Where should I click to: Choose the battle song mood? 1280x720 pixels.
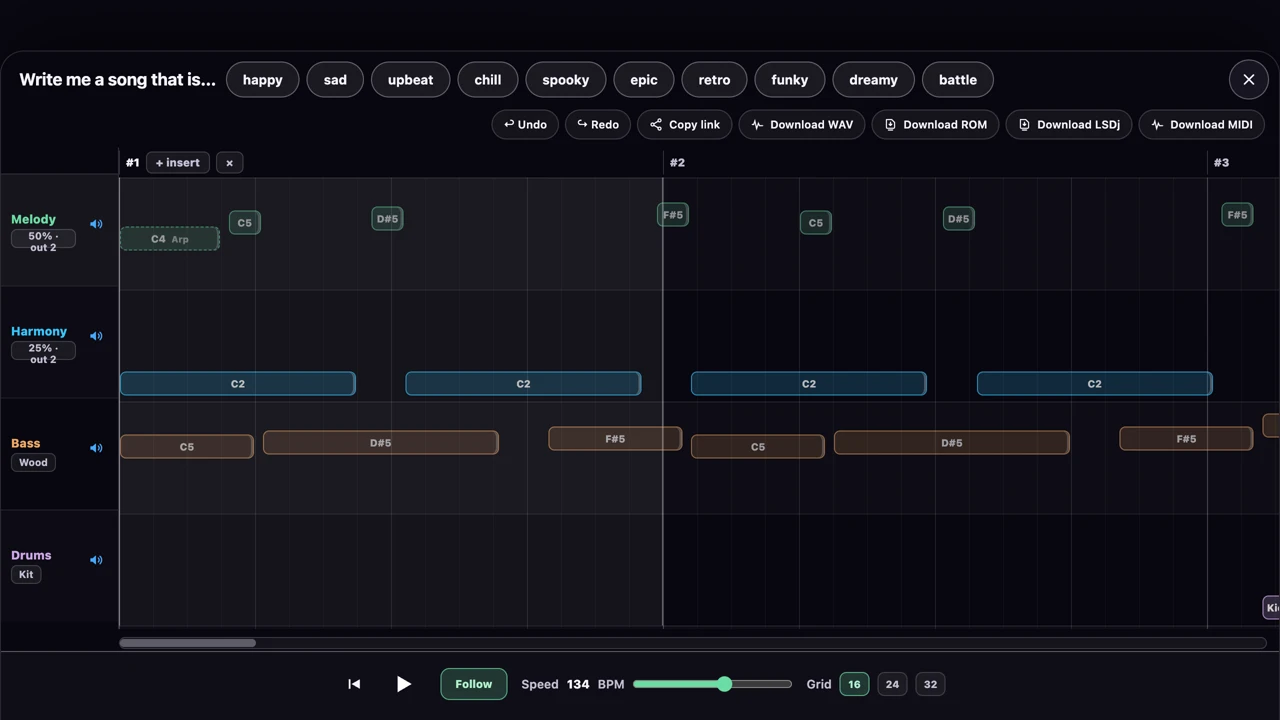(958, 80)
